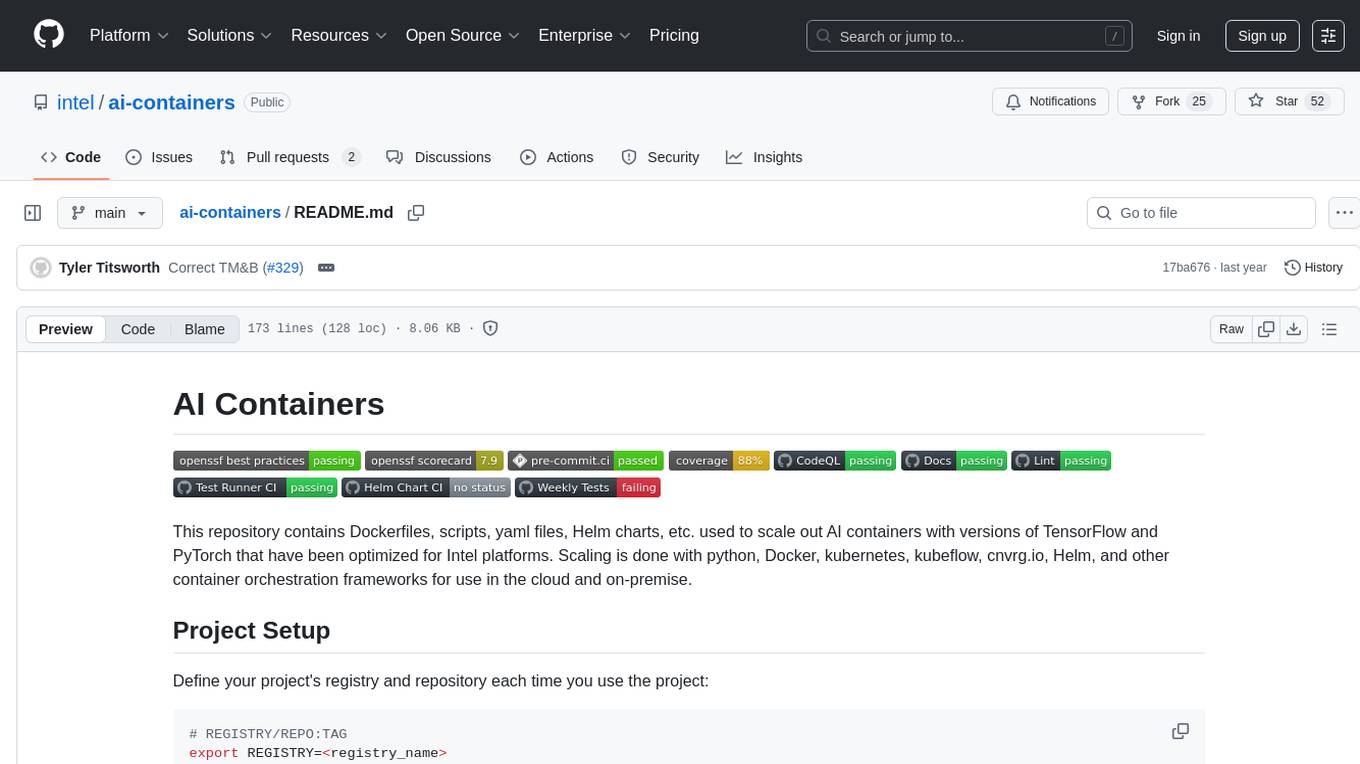The height and width of the screenshot is (764, 1360).
Task: Download the raw README file
Action: [1293, 329]
